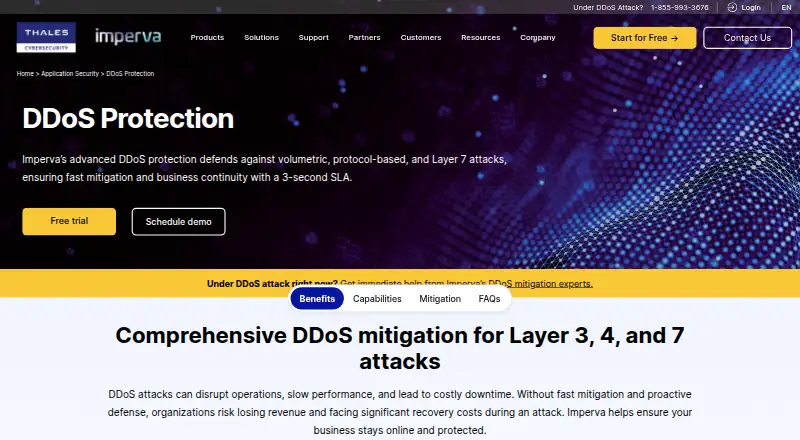Click the Schedule demo button
Screen dimensions: 800x440
[x=178, y=222]
